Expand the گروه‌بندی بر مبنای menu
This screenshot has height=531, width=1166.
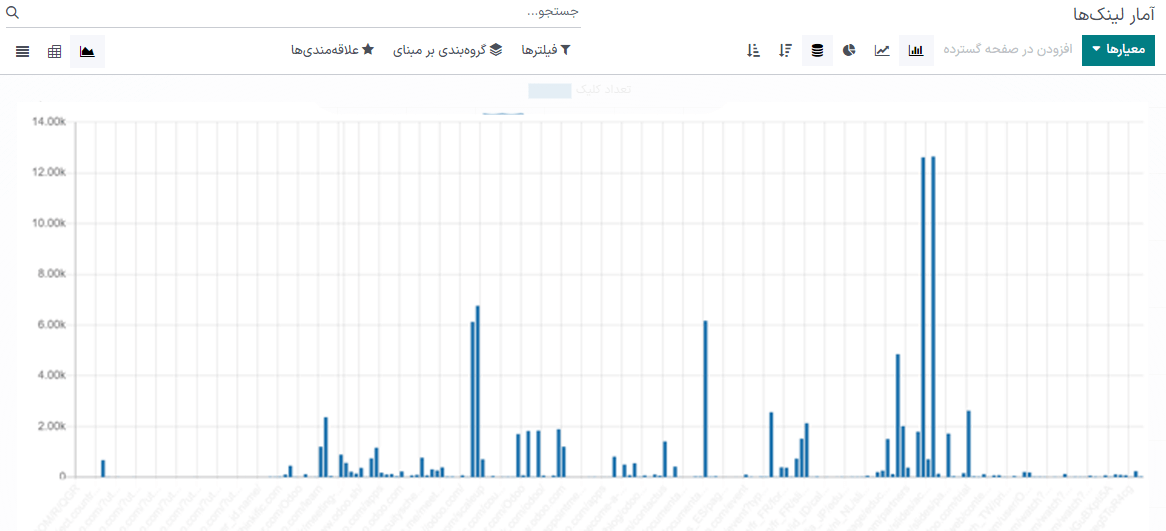(x=451, y=50)
